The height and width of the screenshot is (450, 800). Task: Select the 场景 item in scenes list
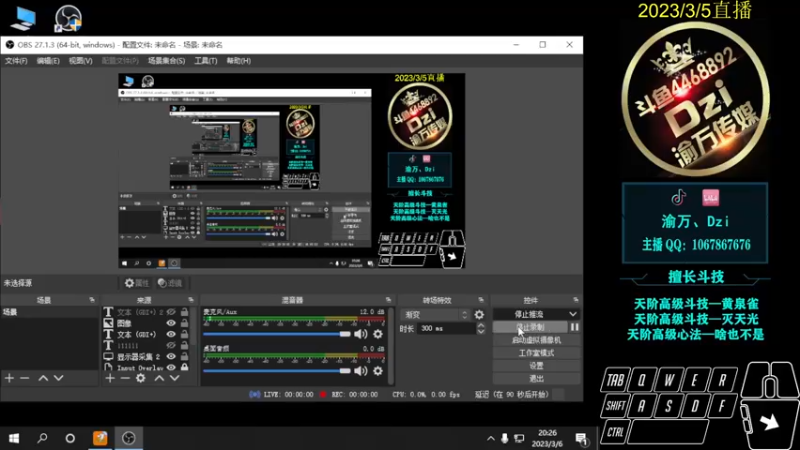pos(49,312)
